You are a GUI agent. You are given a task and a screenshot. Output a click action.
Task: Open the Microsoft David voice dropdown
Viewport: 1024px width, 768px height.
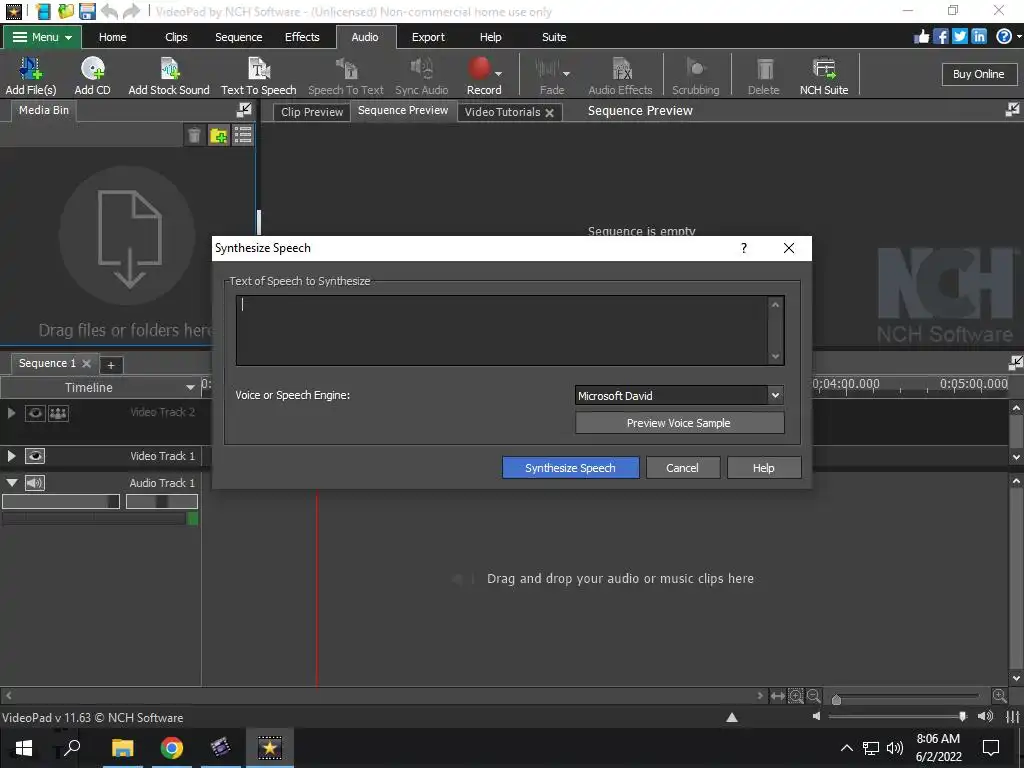point(775,395)
